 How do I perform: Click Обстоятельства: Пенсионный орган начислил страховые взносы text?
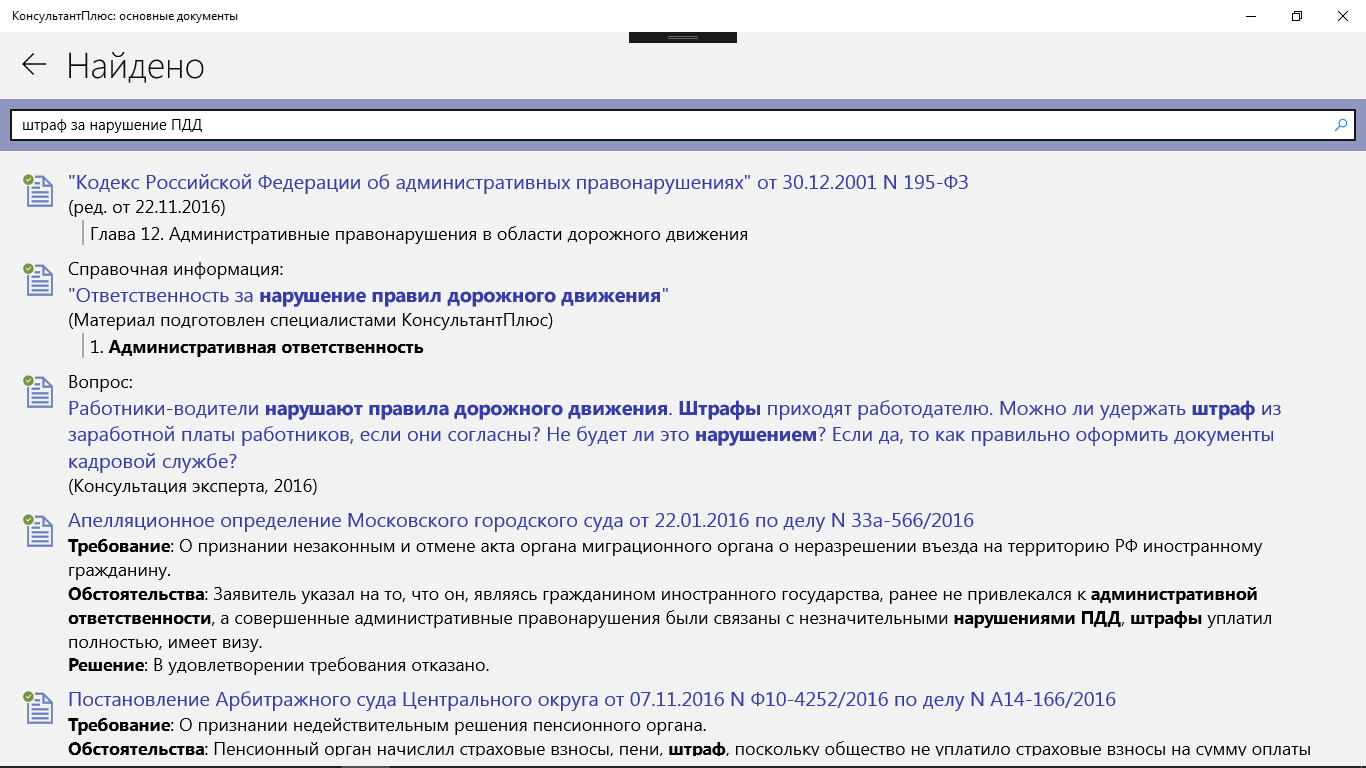tap(689, 750)
